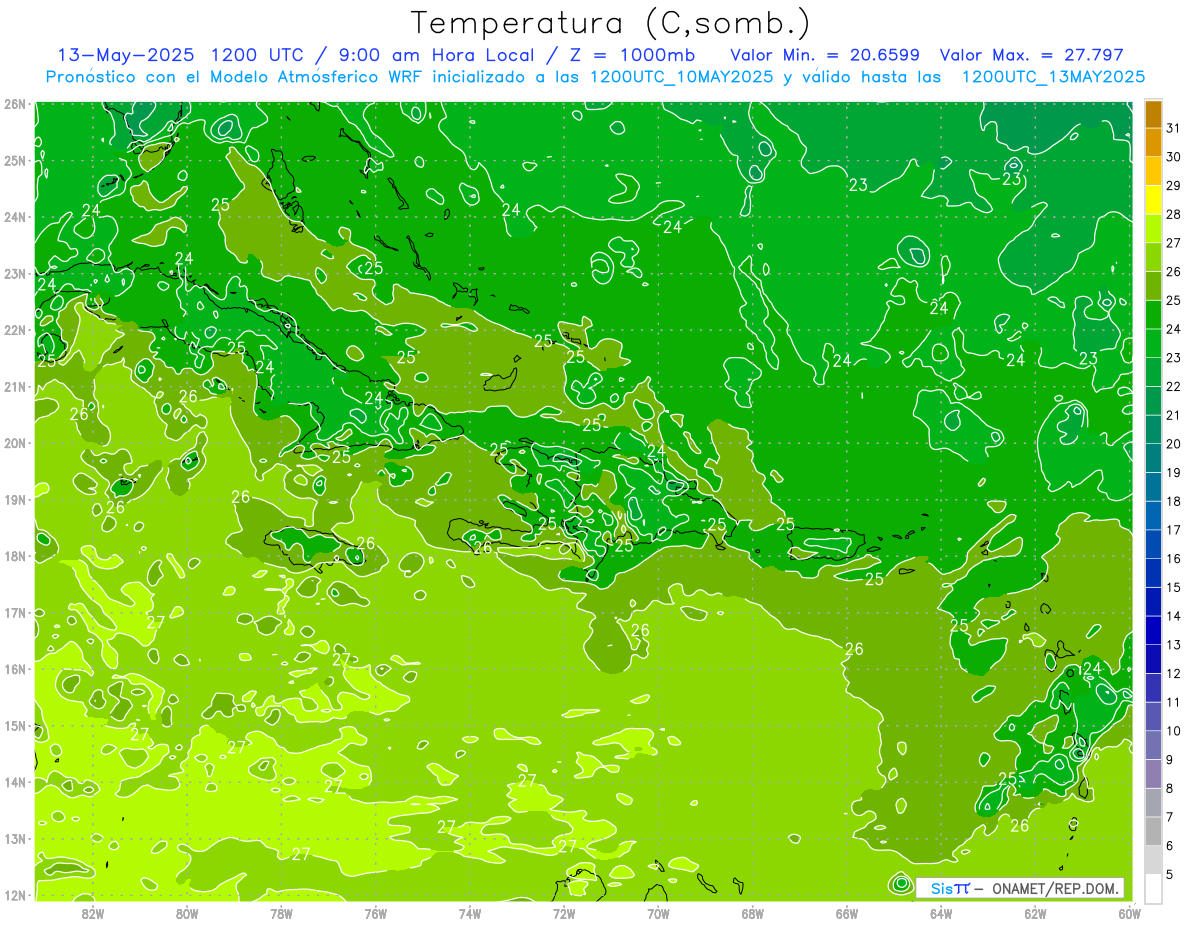Click legend scale value 28
Image resolution: width=1200 pixels, height=927 pixels.
(1174, 214)
